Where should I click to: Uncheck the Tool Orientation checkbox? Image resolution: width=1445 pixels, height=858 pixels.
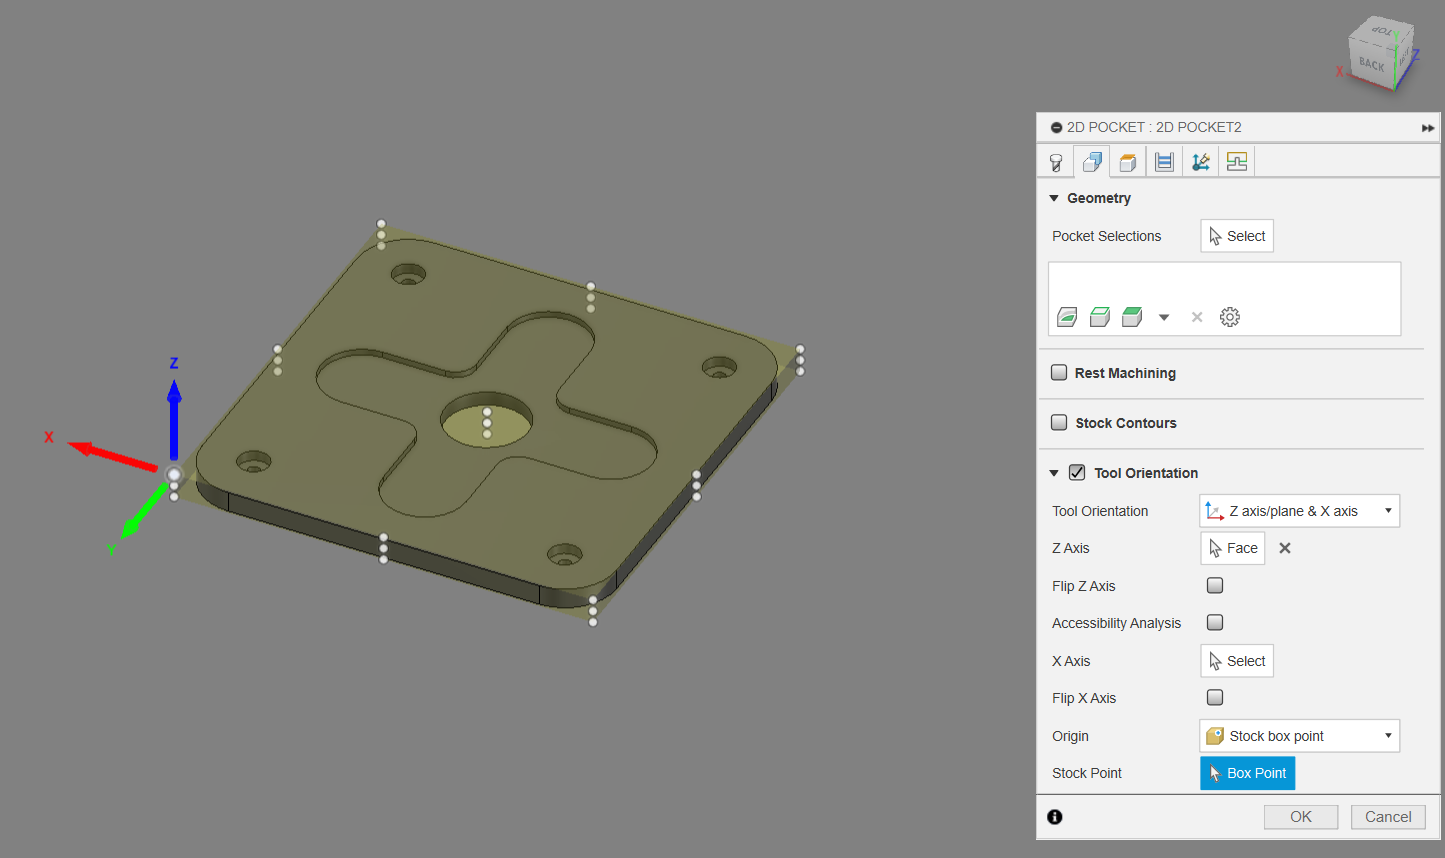pos(1077,473)
